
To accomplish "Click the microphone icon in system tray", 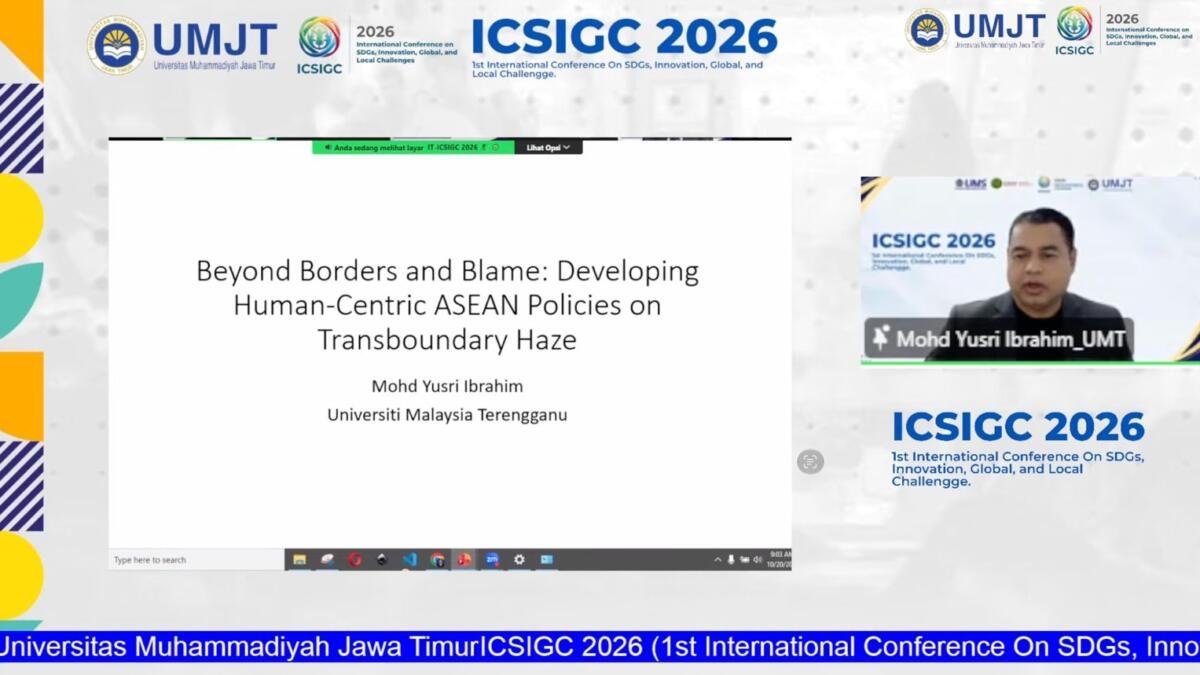I will (x=731, y=560).
